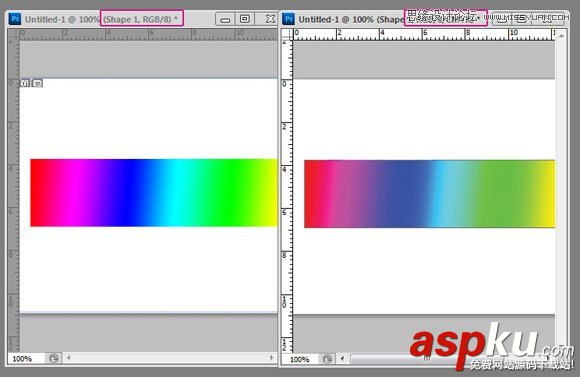Image resolution: width=580 pixels, height=377 pixels.
Task: Click the scroll-right arrow in the left window
Action: coord(272,358)
